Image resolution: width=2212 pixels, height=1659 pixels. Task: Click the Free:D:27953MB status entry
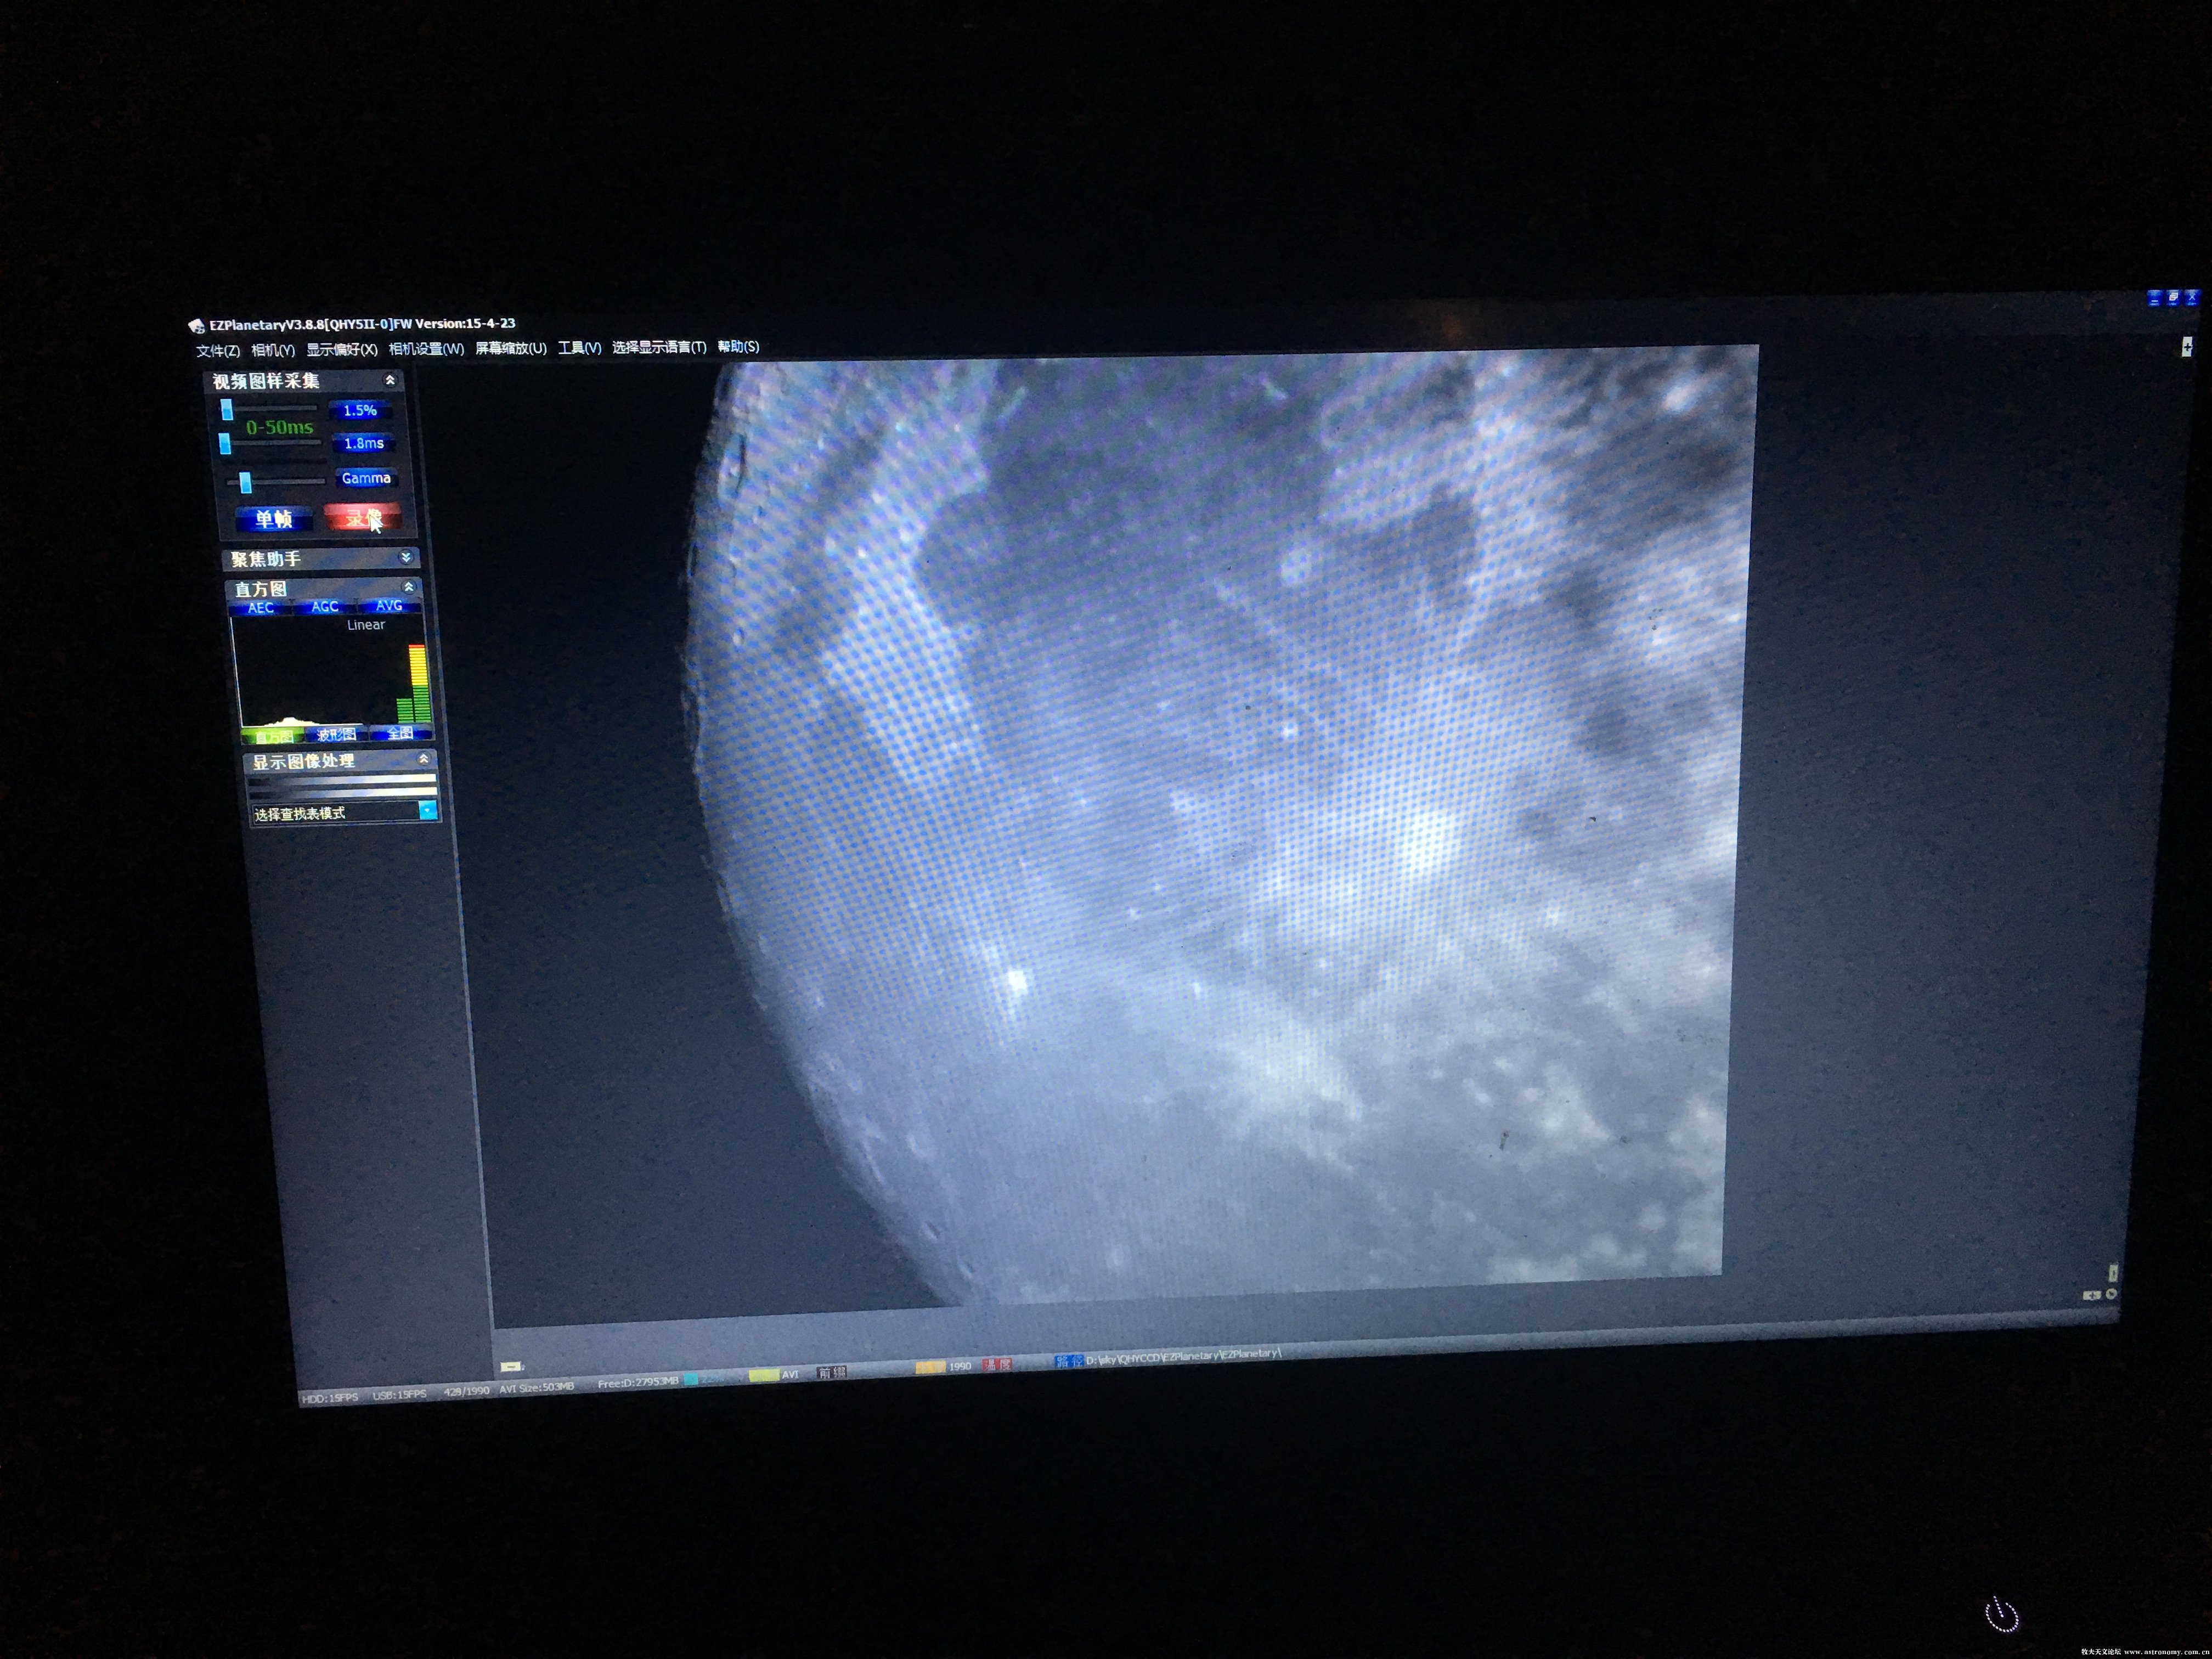point(638,1383)
